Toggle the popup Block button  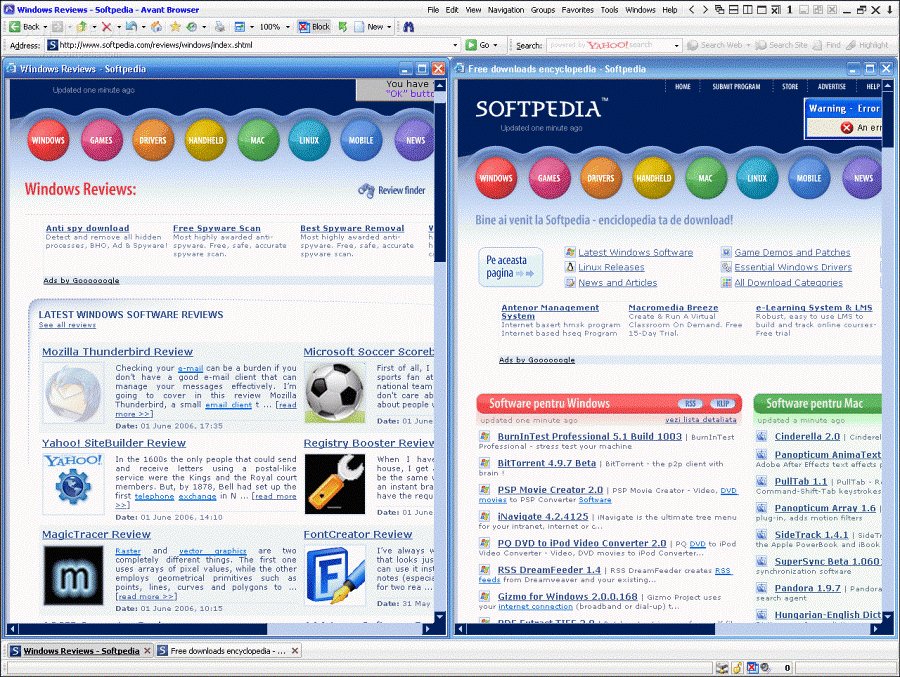pyautogui.click(x=314, y=26)
